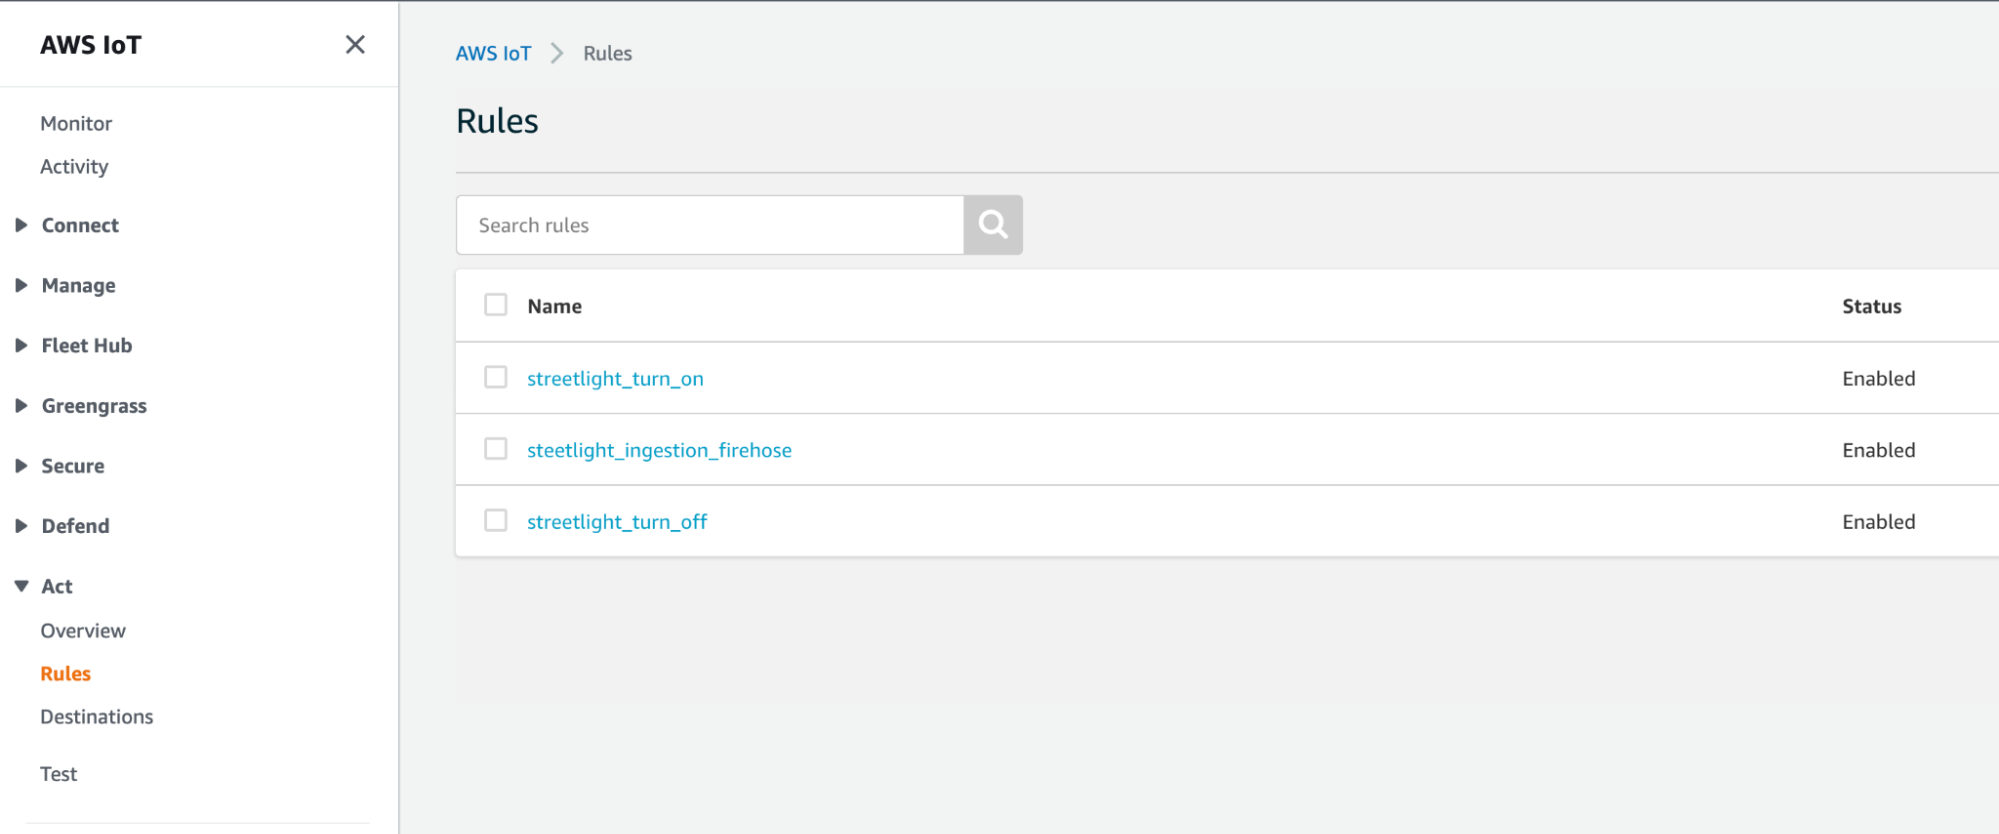The image size is (1999, 834).
Task: Click into the Search rules field
Action: pyautogui.click(x=710, y=225)
